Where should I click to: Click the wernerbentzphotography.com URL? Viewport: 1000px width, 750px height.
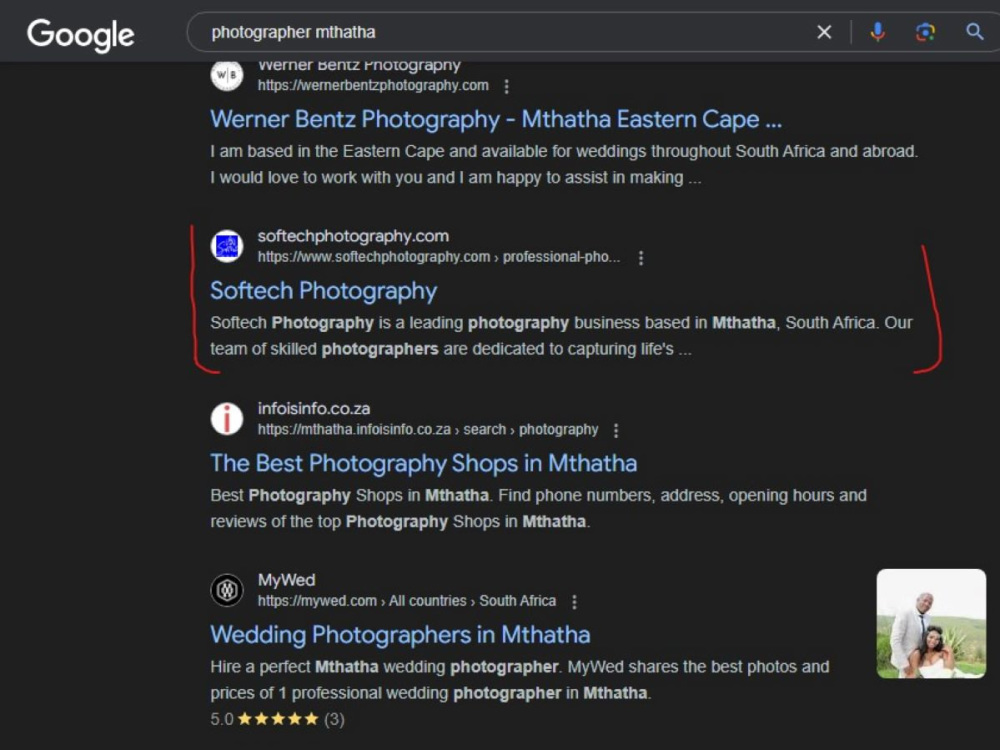(373, 85)
